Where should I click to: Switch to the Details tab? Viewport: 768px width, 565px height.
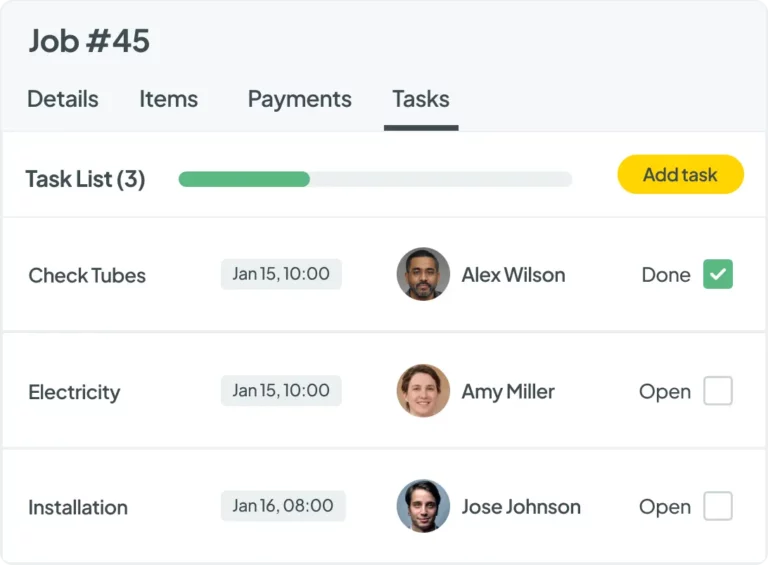63,99
